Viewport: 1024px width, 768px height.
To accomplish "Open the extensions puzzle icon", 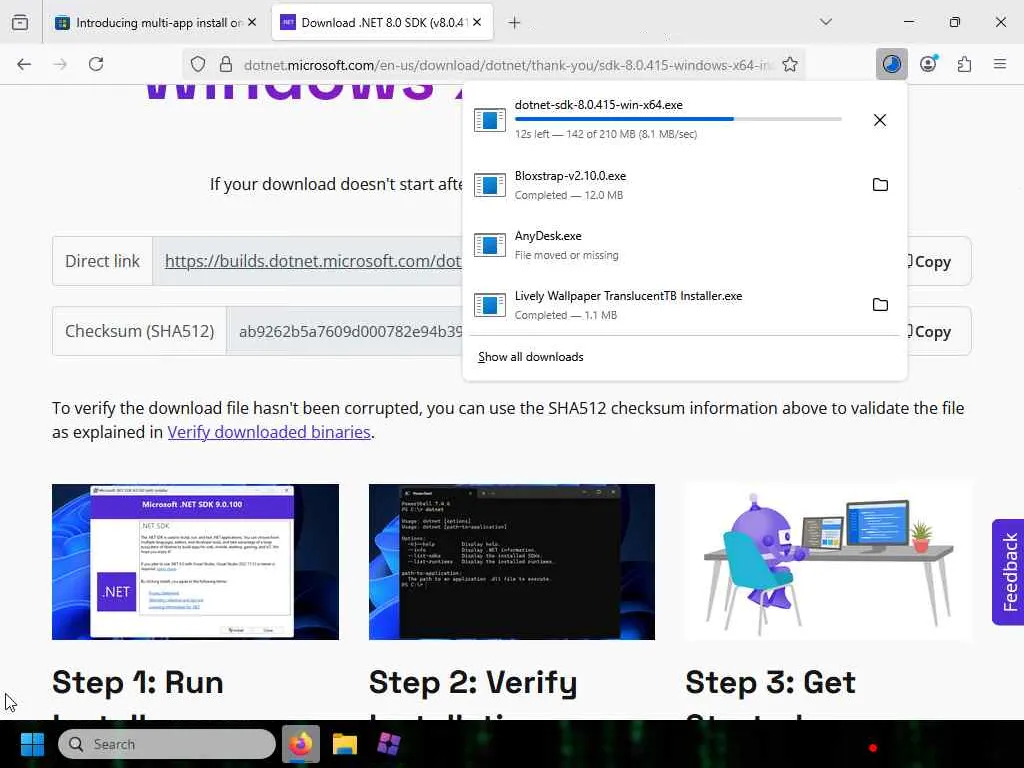I will 964,64.
